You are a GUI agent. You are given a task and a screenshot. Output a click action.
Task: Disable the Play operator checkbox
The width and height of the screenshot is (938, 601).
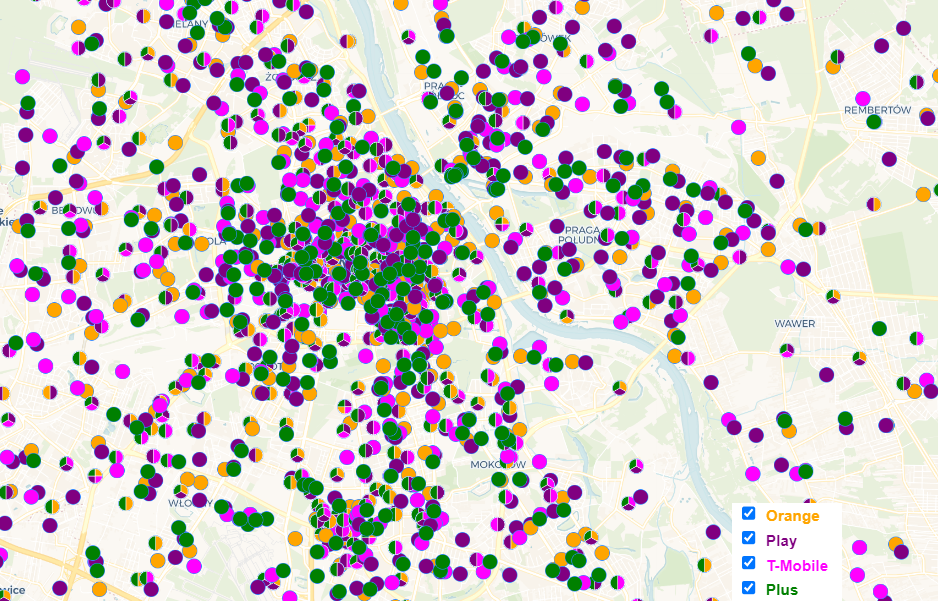click(748, 539)
